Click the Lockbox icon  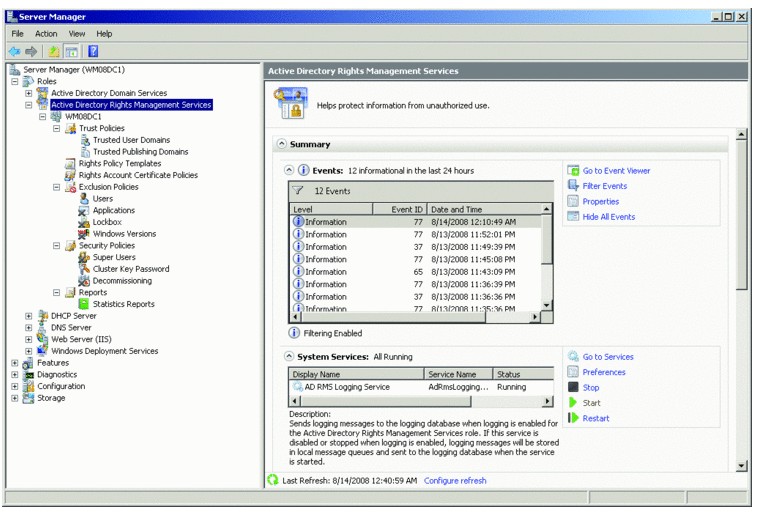84,222
